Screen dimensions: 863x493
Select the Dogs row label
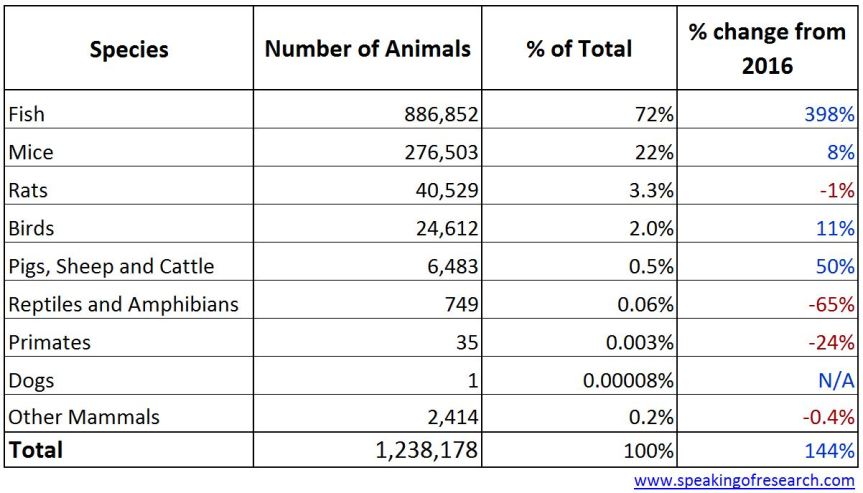pyautogui.click(x=31, y=380)
